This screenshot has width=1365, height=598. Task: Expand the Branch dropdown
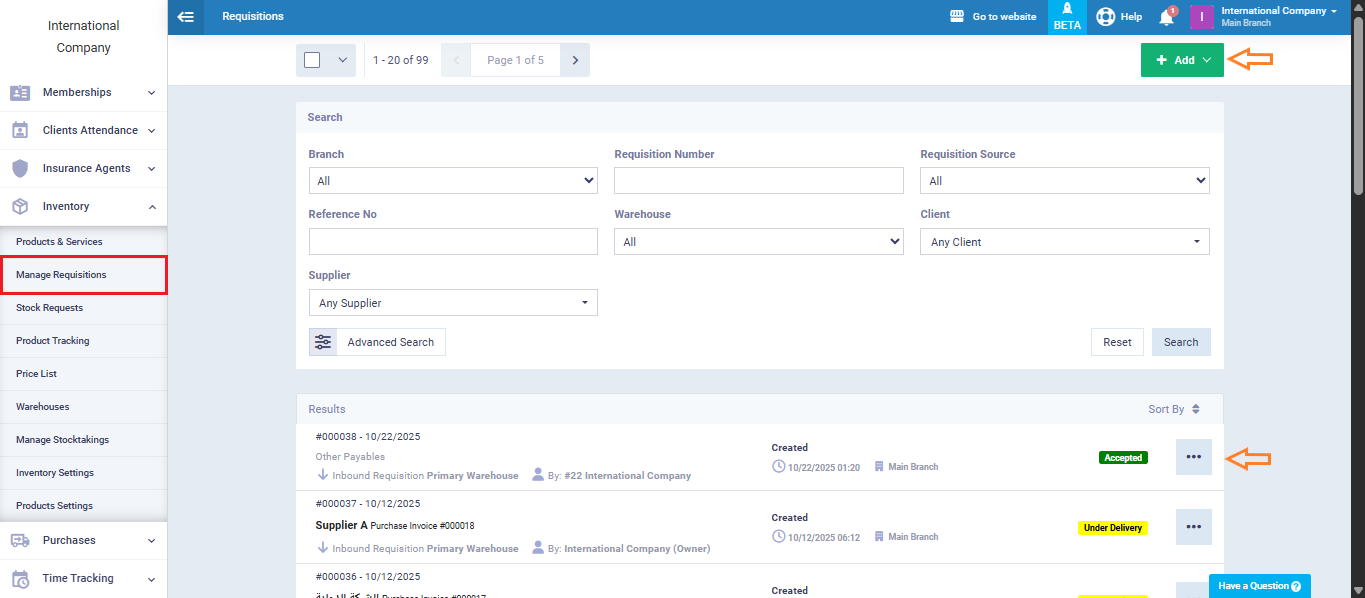[x=453, y=181]
